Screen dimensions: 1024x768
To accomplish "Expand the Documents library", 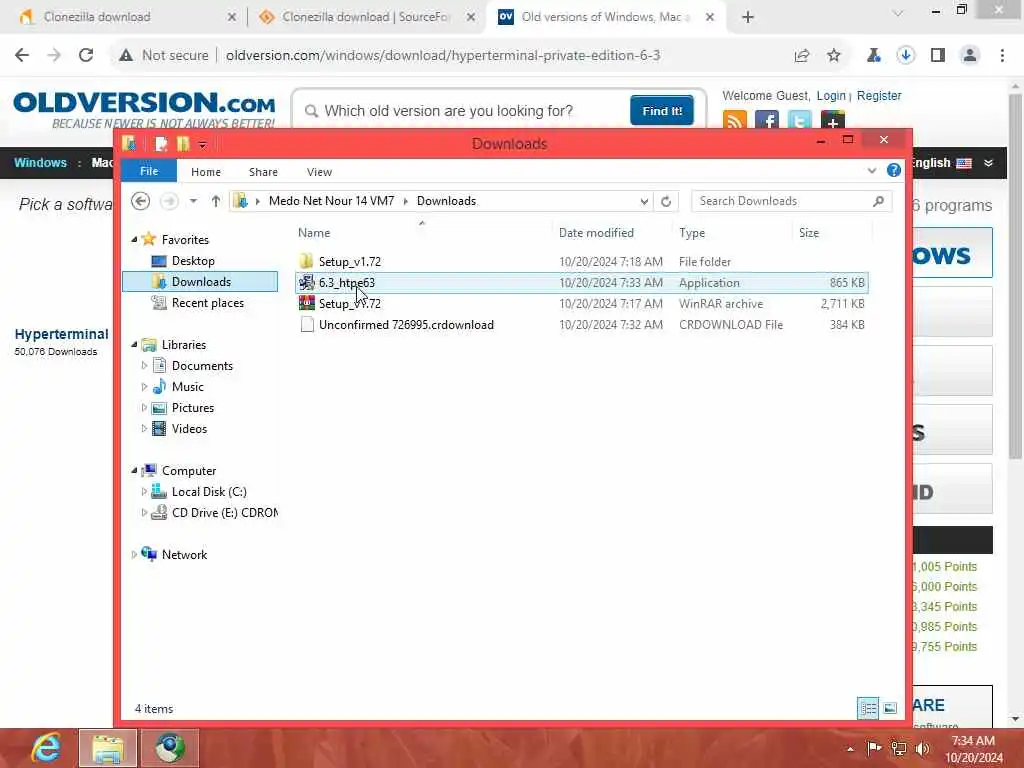I will 144,366.
